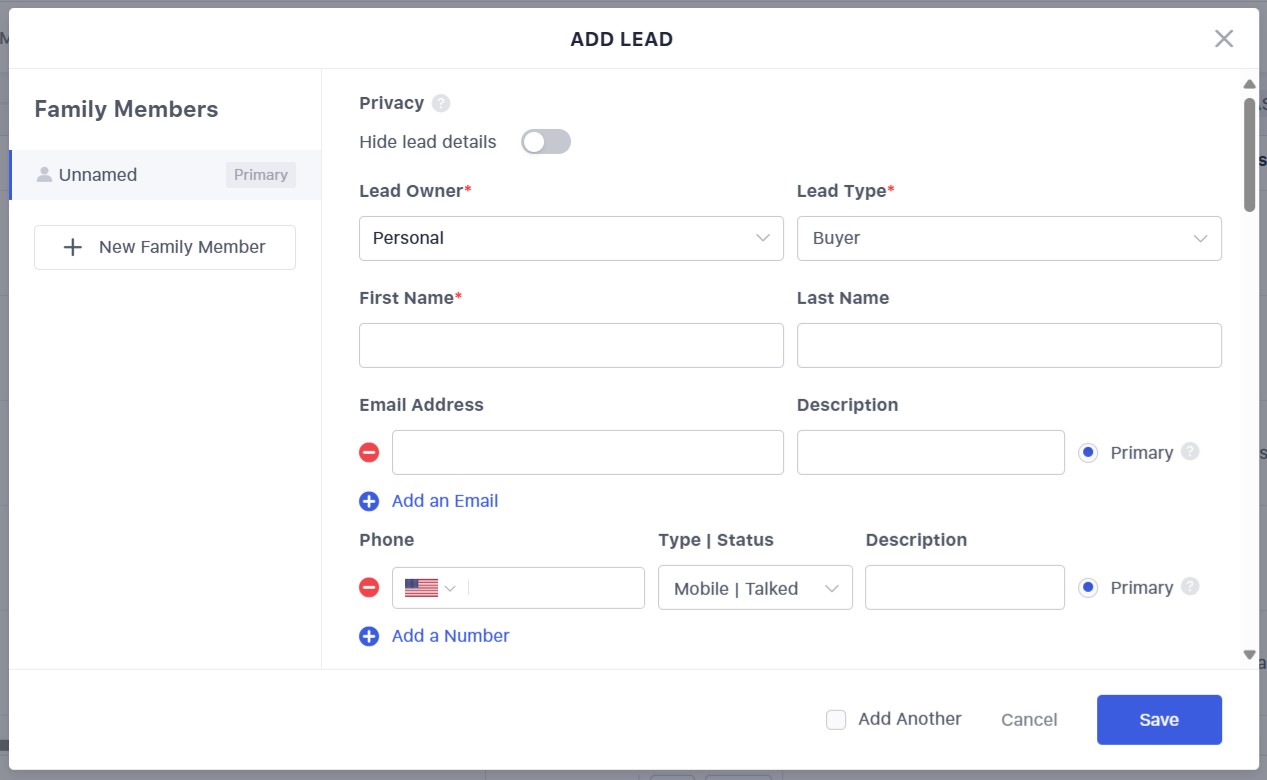Expand the Lead Type dropdown showing Buyer

pyautogui.click(x=1008, y=238)
